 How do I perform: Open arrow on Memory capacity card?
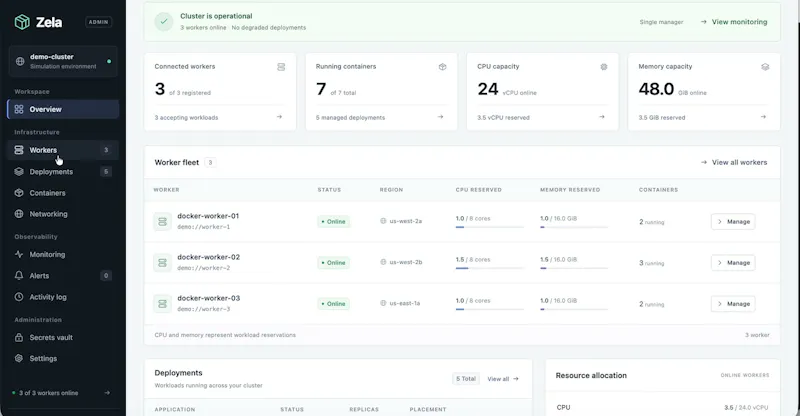pyautogui.click(x=763, y=117)
